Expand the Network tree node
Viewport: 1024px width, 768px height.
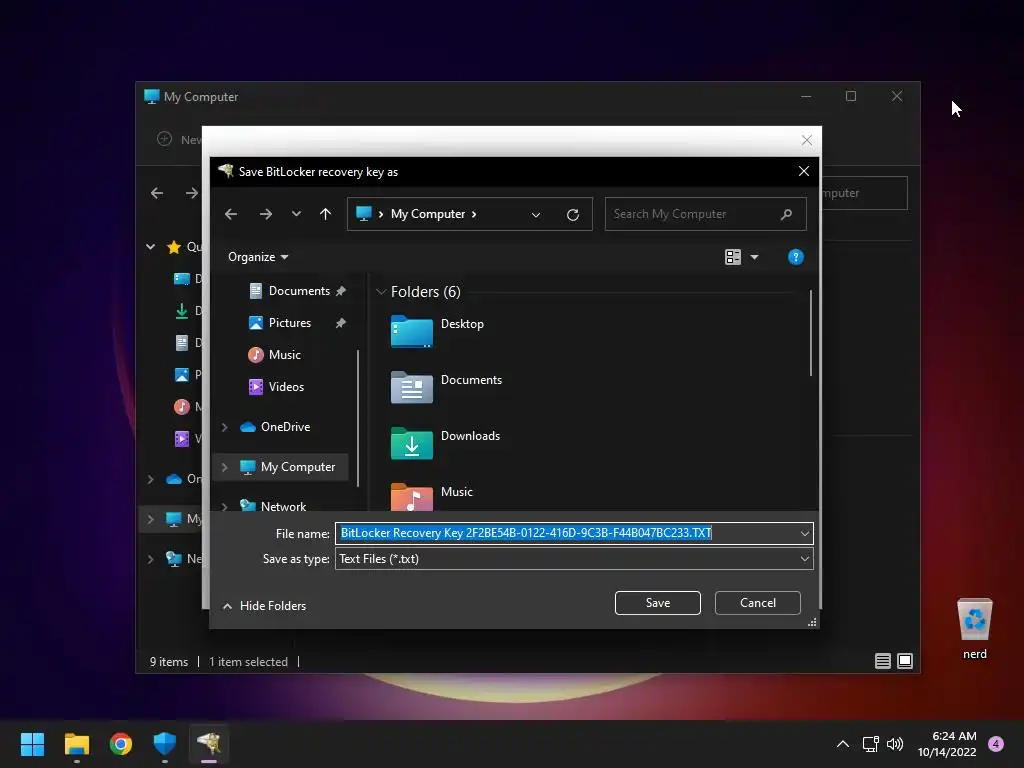pyautogui.click(x=225, y=506)
